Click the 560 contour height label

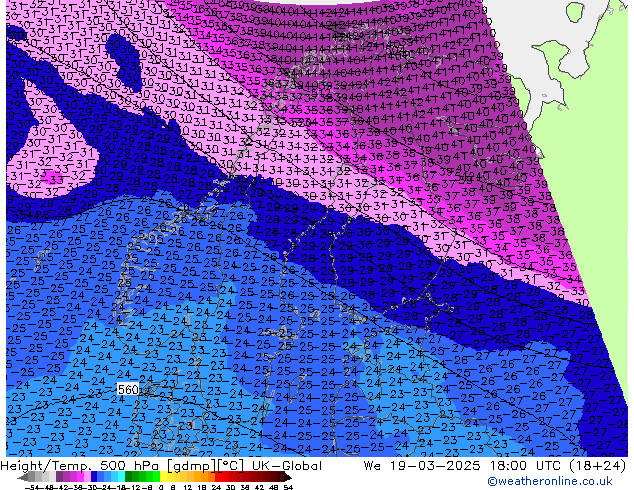click(128, 390)
